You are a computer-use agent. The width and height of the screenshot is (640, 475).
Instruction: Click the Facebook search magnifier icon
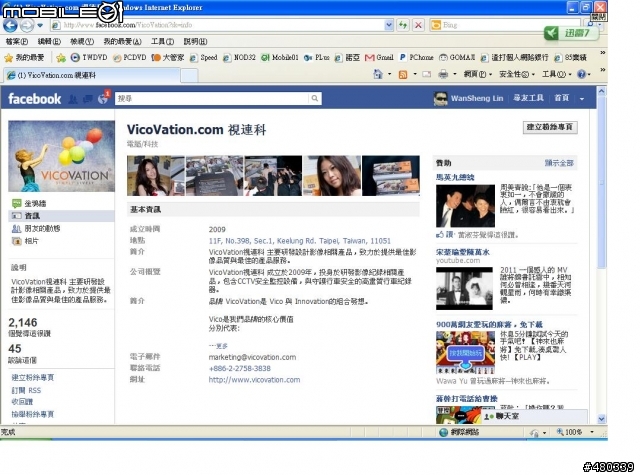(315, 98)
